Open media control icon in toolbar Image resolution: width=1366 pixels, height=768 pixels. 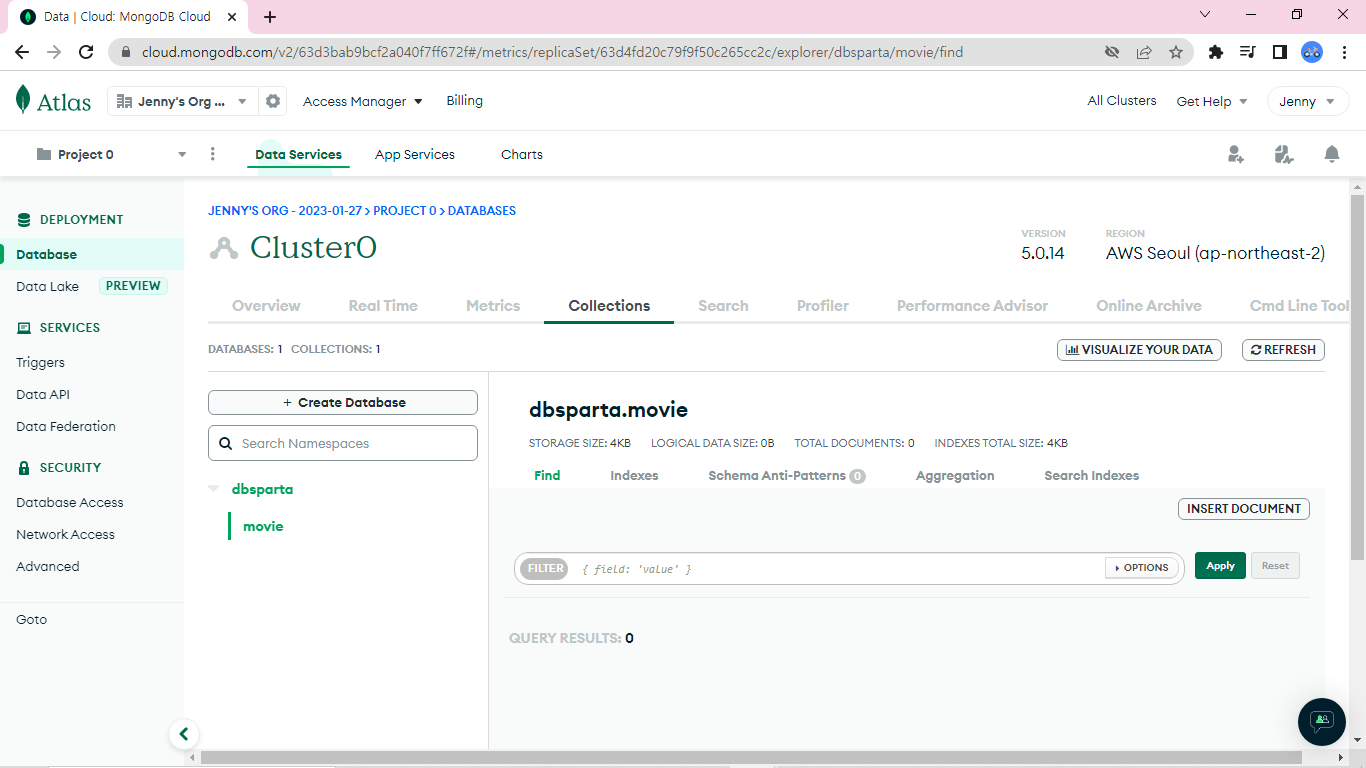(1248, 52)
